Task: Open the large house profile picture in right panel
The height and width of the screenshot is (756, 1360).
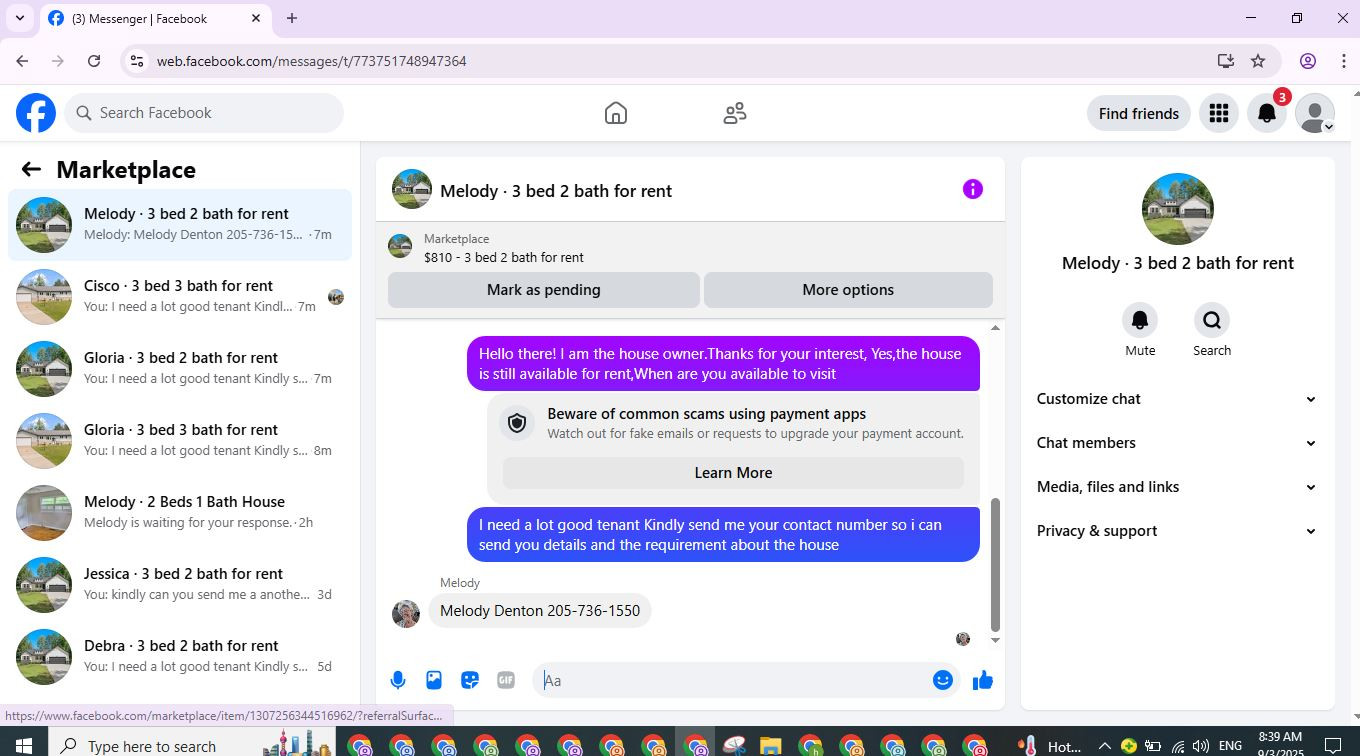Action: pyautogui.click(x=1178, y=209)
